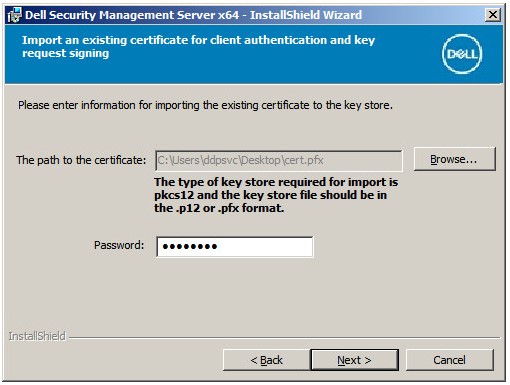Click the 'Password:' label
Screen dimensions: 510x385
(x=119, y=245)
